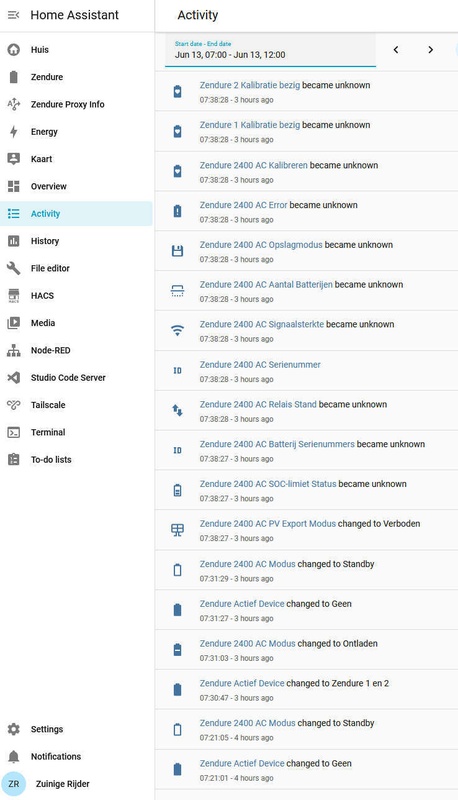Open Zendure 2400 AC PV Export Modus link
The width and height of the screenshot is (458, 800).
[x=268, y=523]
